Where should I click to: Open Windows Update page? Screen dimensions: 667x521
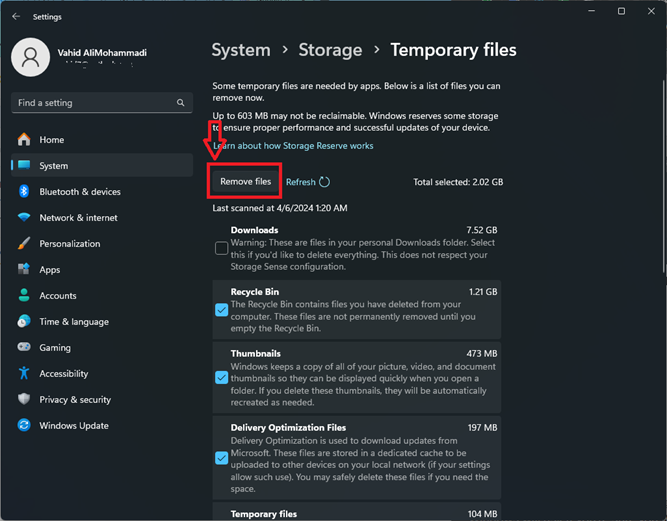102,425
